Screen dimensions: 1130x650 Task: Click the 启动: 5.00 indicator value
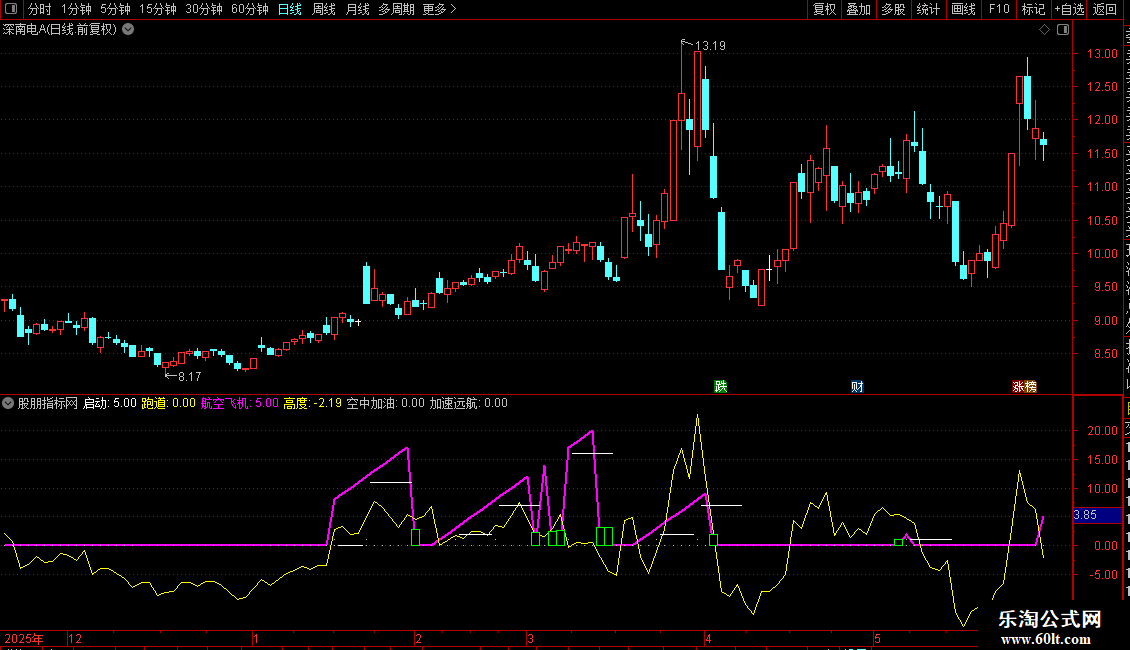point(110,404)
